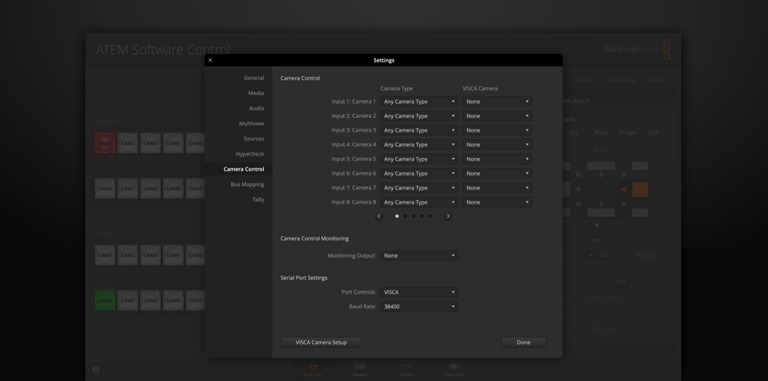The height and width of the screenshot is (381, 768).
Task: Choose Stinger transition style in ATEM window
Action: pyautogui.click(x=627, y=133)
